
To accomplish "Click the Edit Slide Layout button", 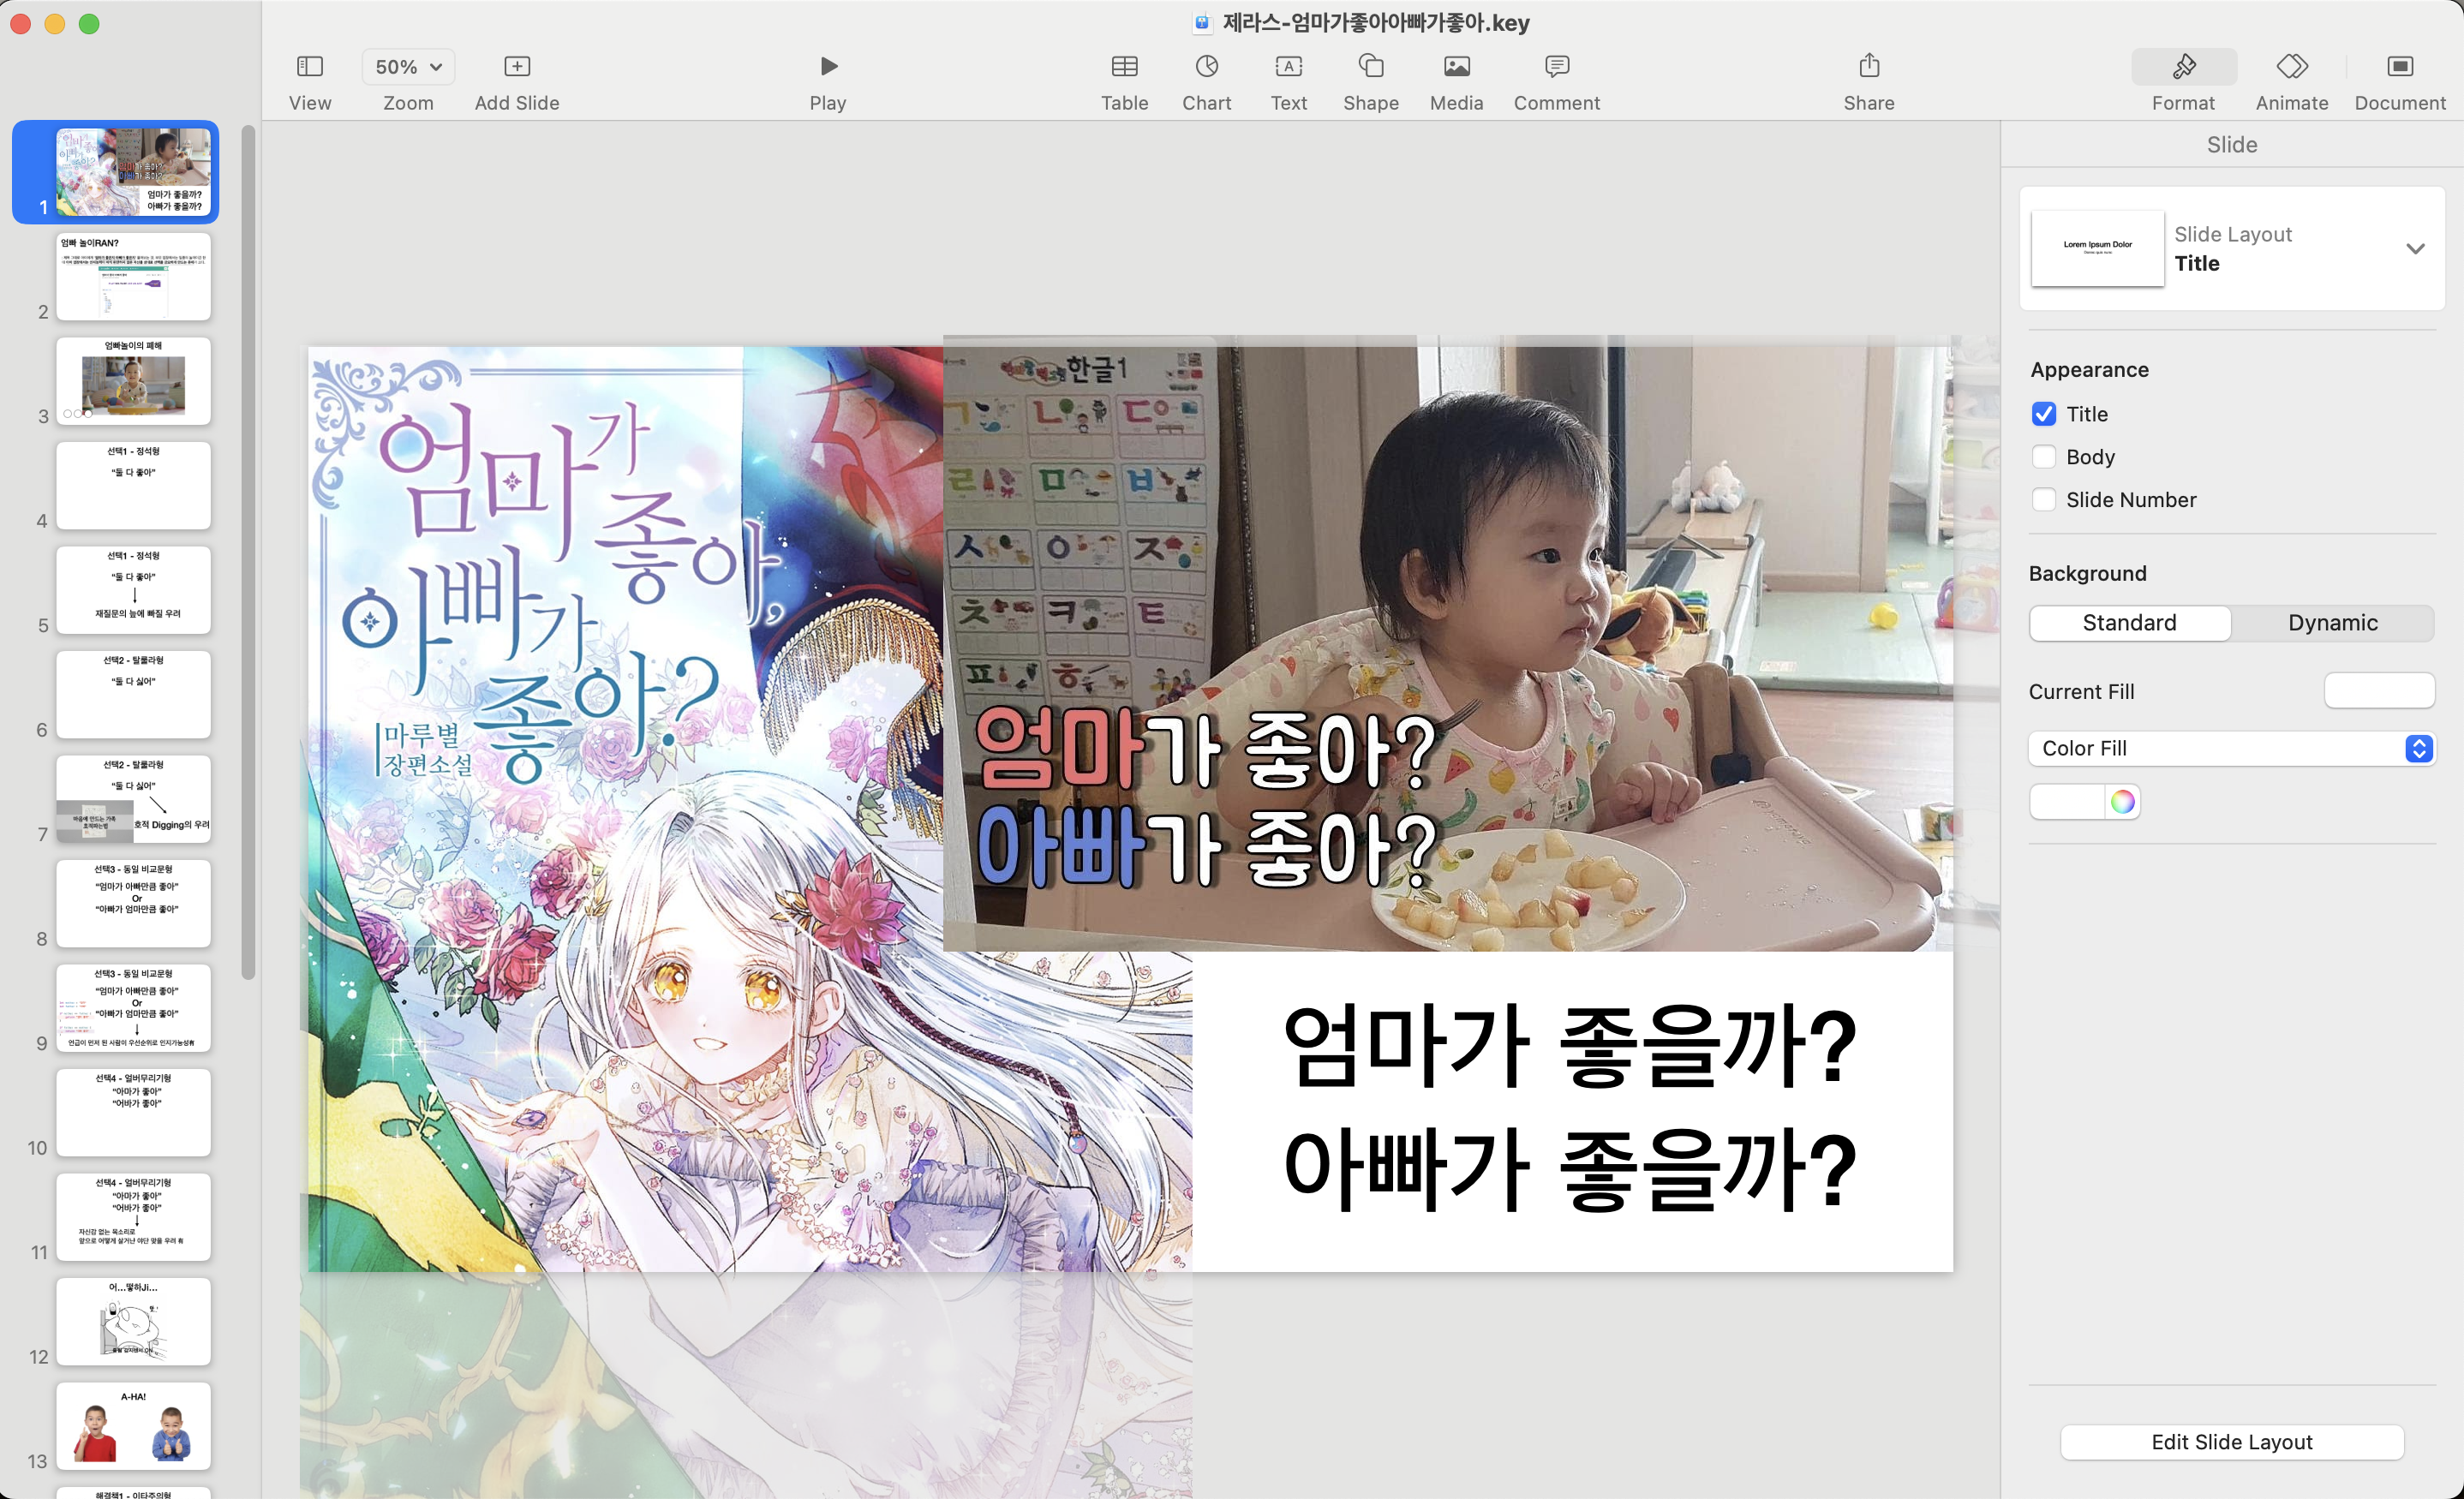I will (x=2231, y=1442).
